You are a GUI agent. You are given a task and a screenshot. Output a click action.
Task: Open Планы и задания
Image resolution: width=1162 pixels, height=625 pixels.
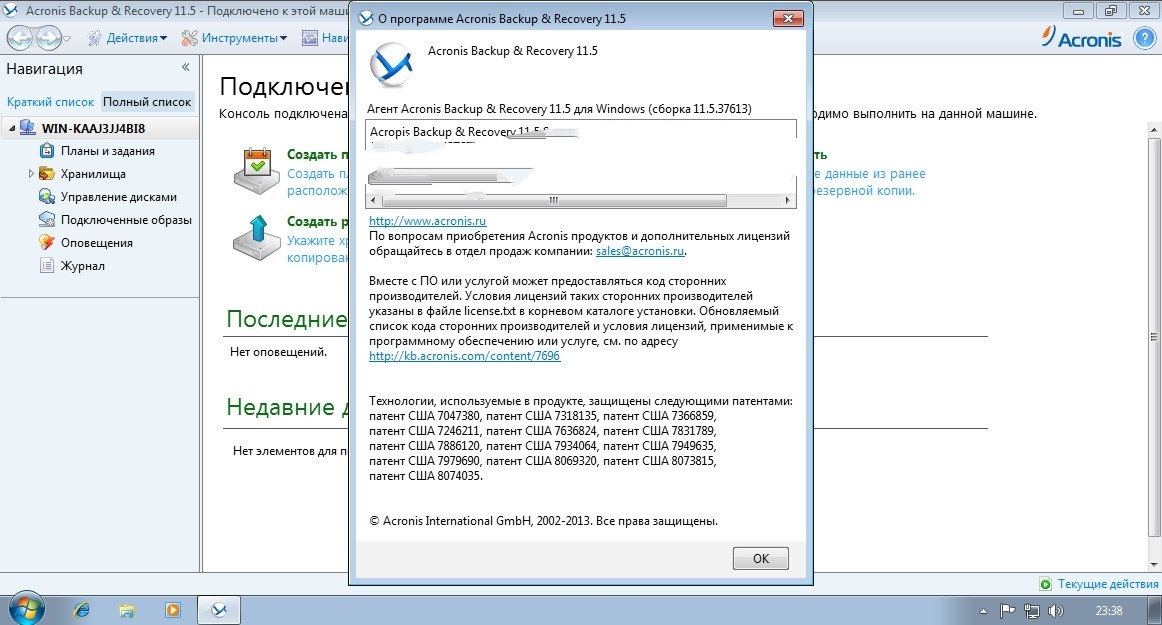[x=107, y=151]
